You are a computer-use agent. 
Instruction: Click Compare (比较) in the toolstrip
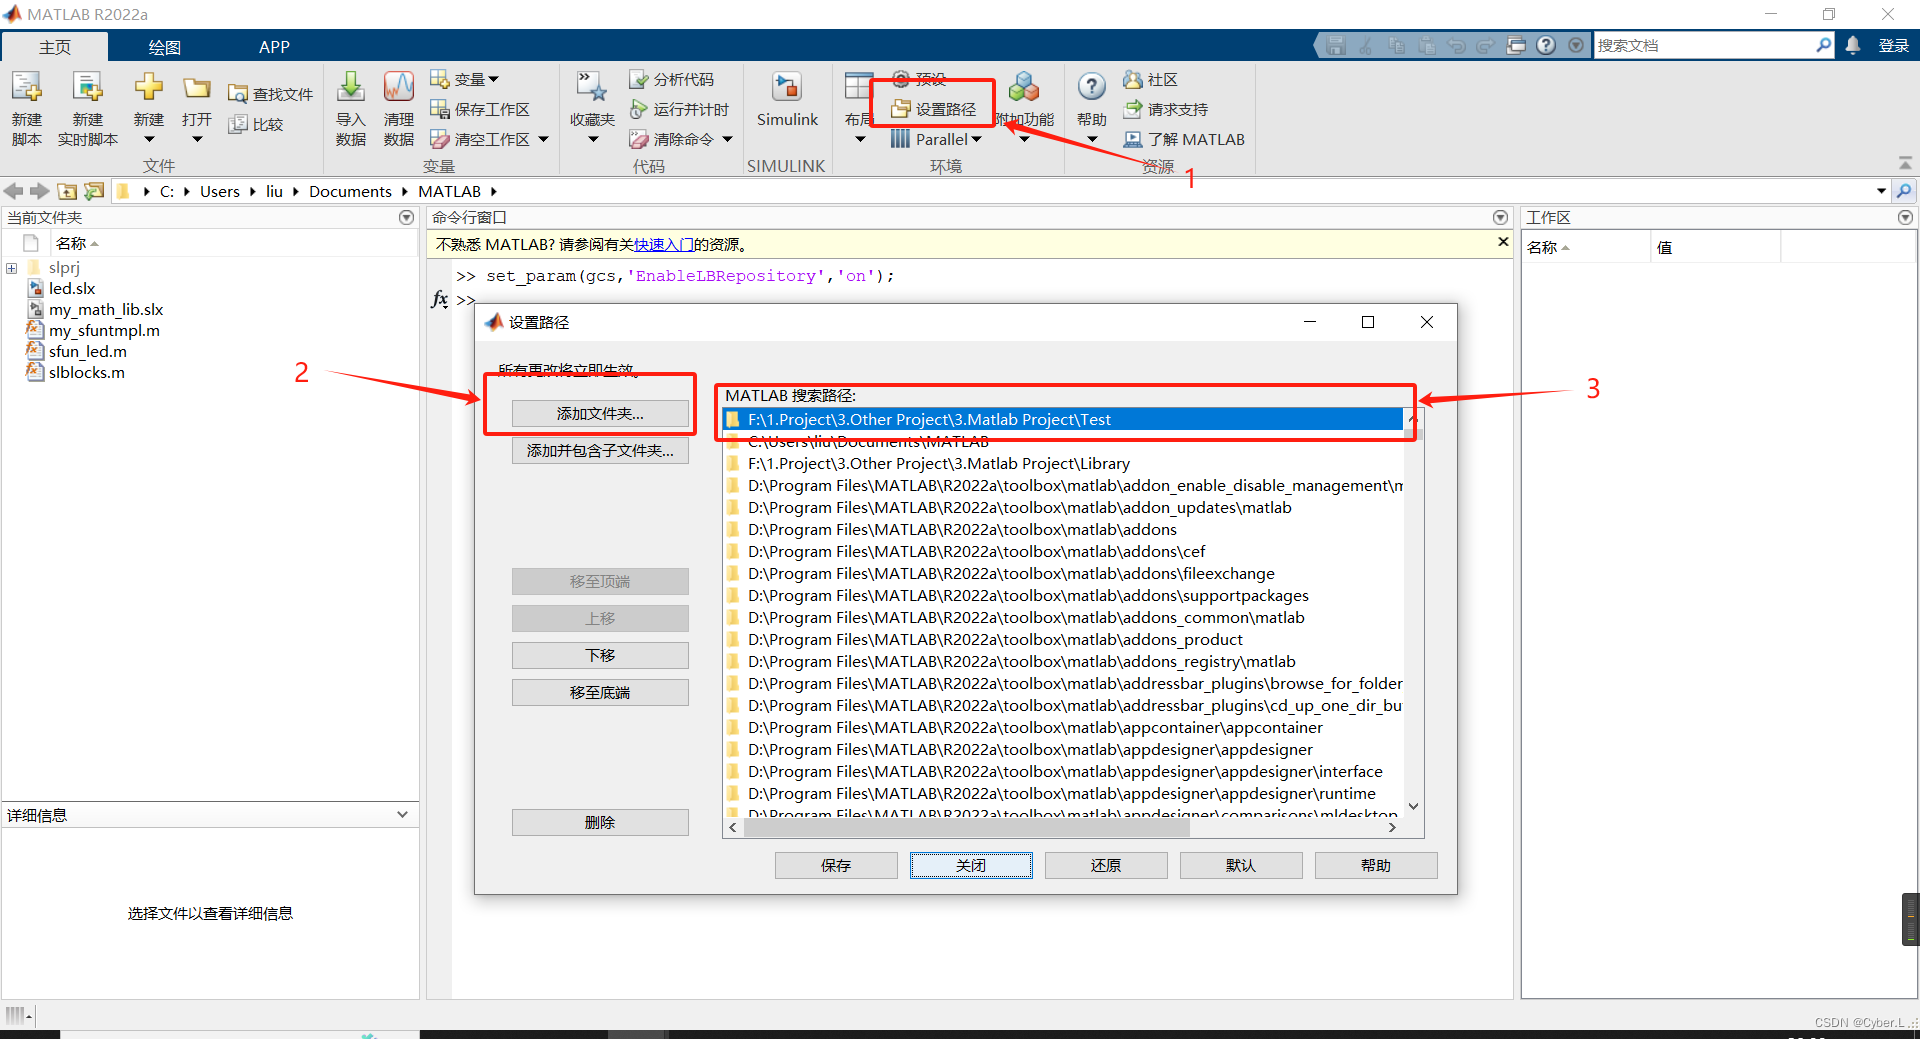(256, 124)
